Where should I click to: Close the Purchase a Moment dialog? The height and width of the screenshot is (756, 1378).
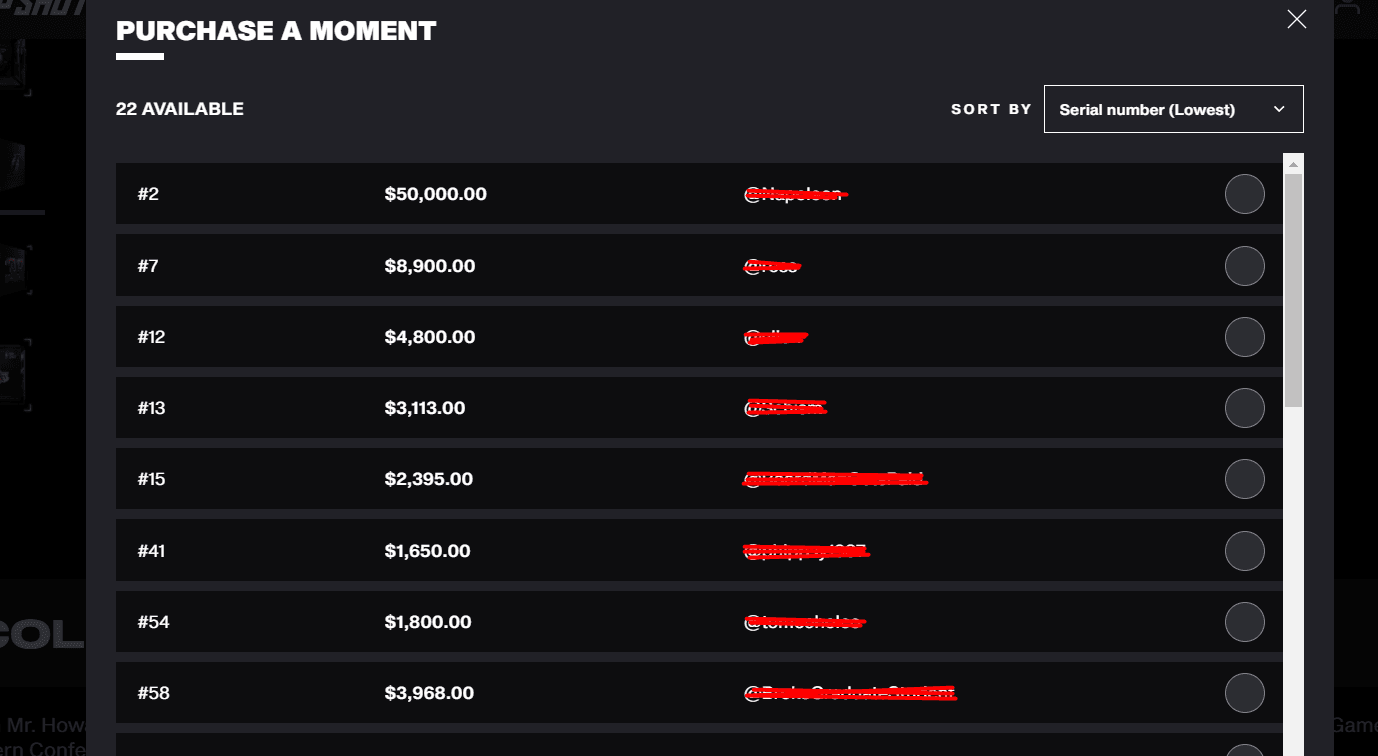coord(1296,19)
